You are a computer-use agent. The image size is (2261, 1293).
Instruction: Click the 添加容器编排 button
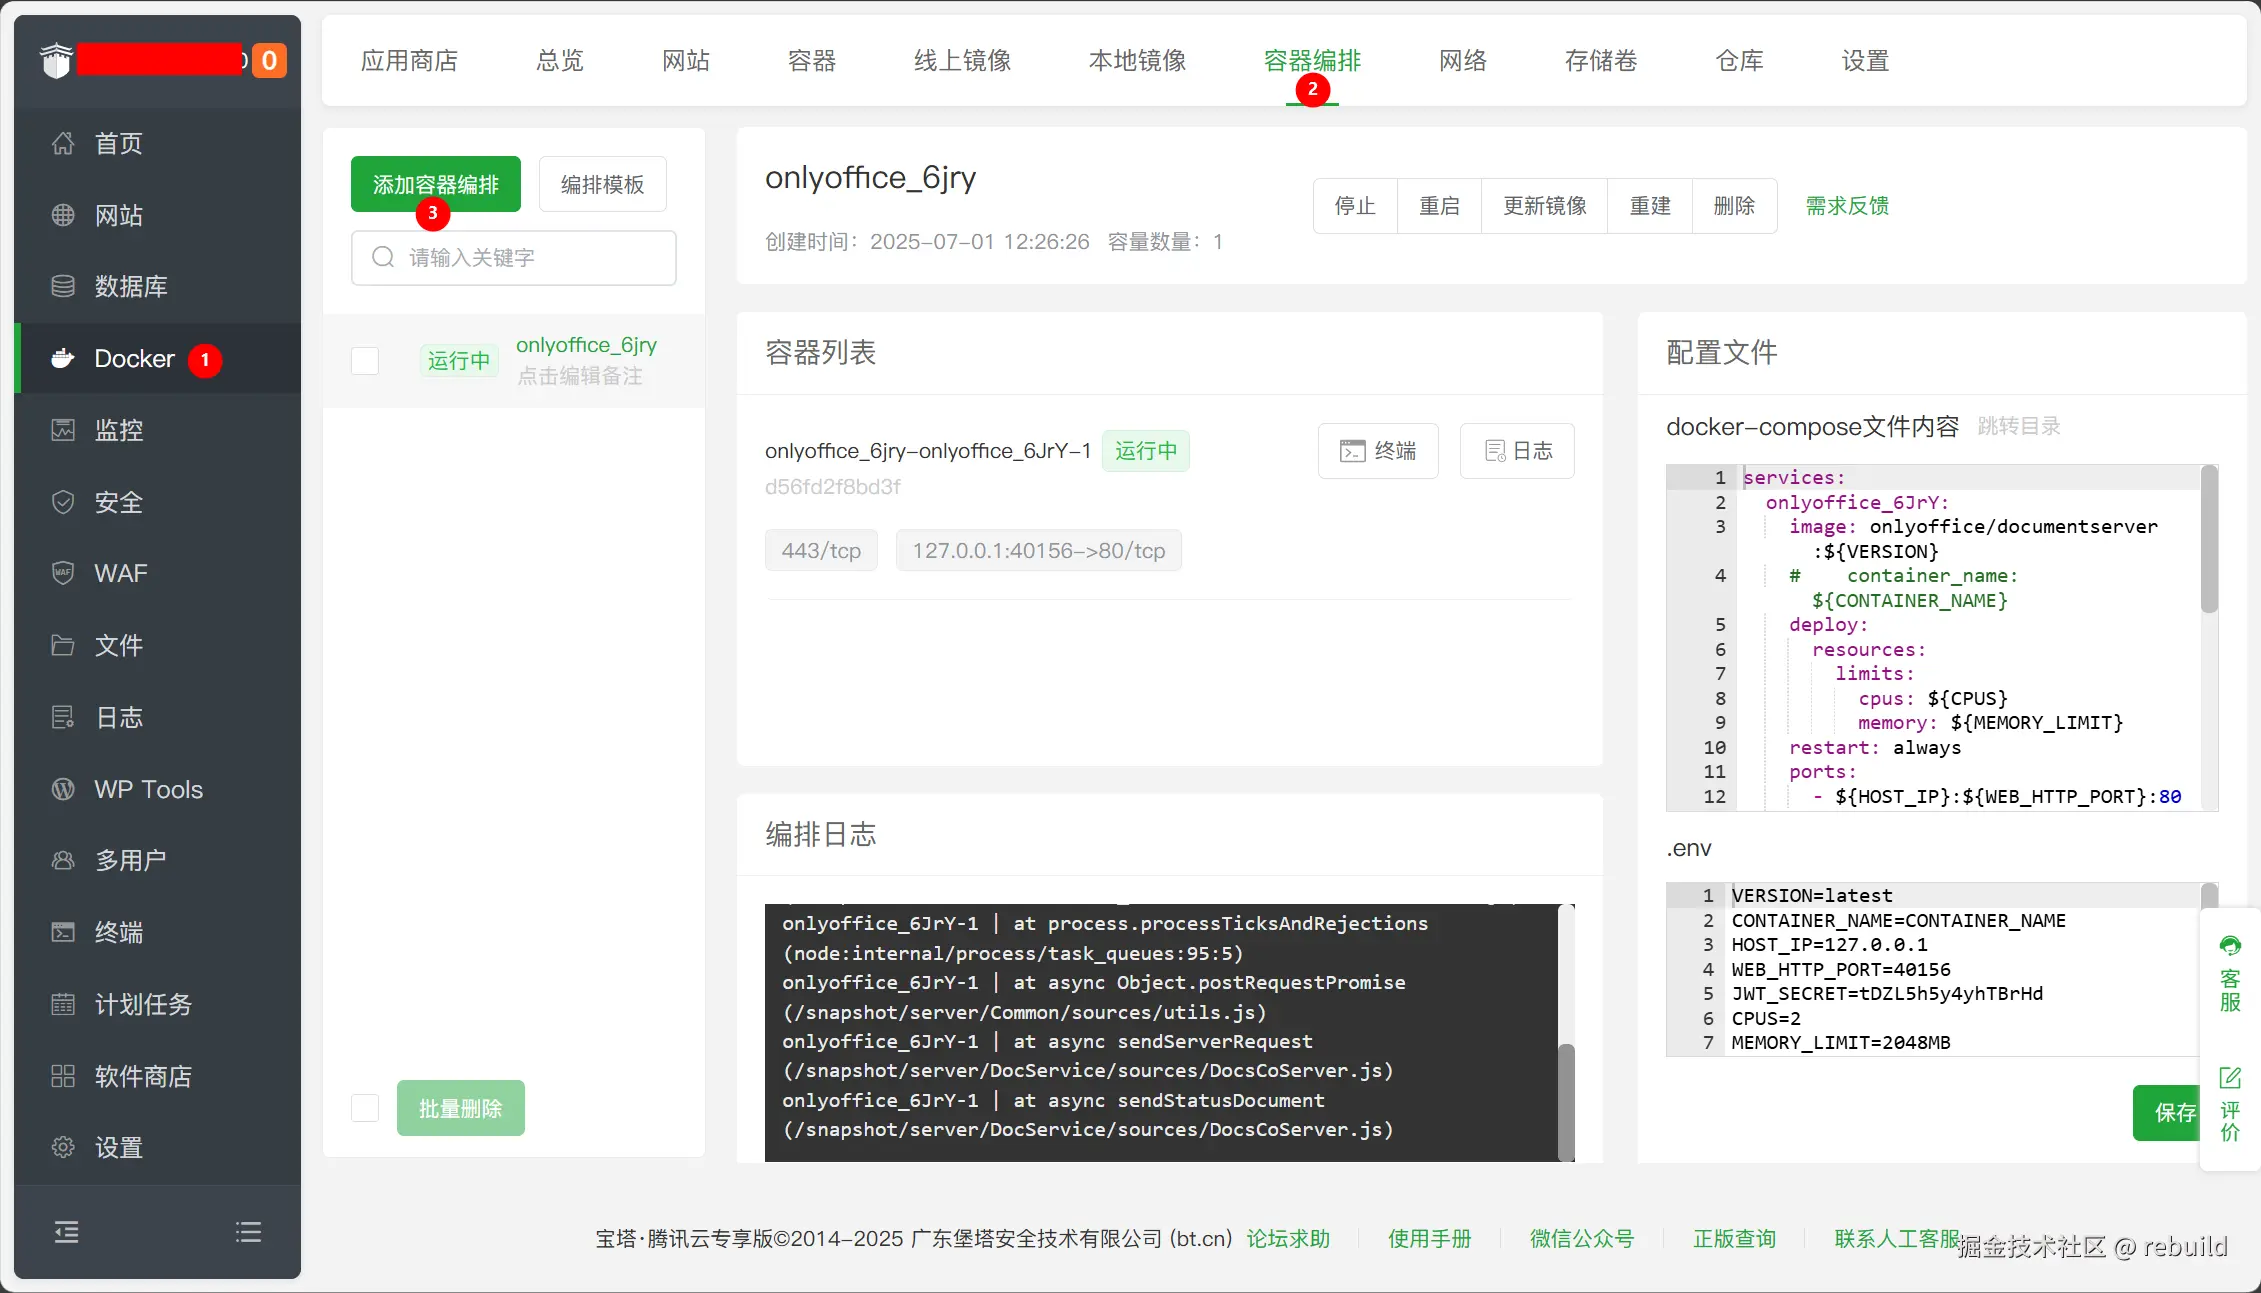(435, 184)
